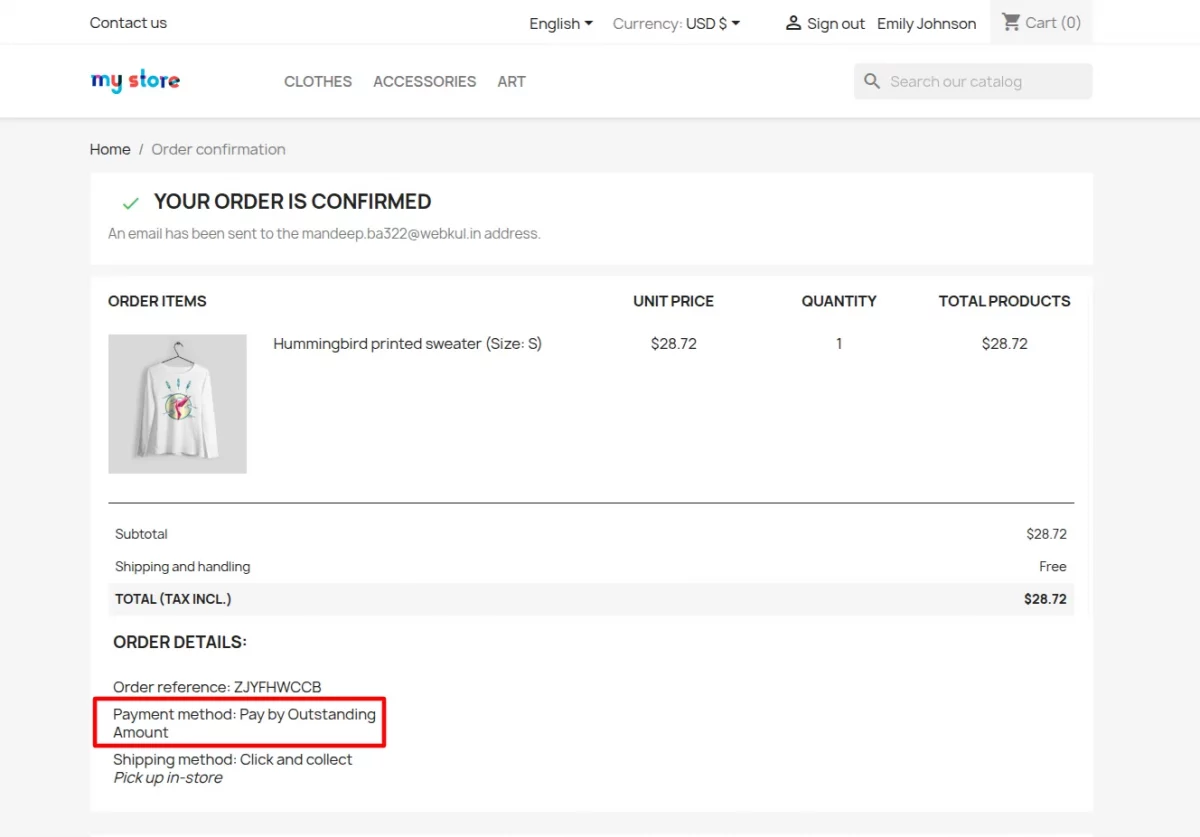Expand the English language dropdown
The width and height of the screenshot is (1200, 837).
tap(560, 23)
